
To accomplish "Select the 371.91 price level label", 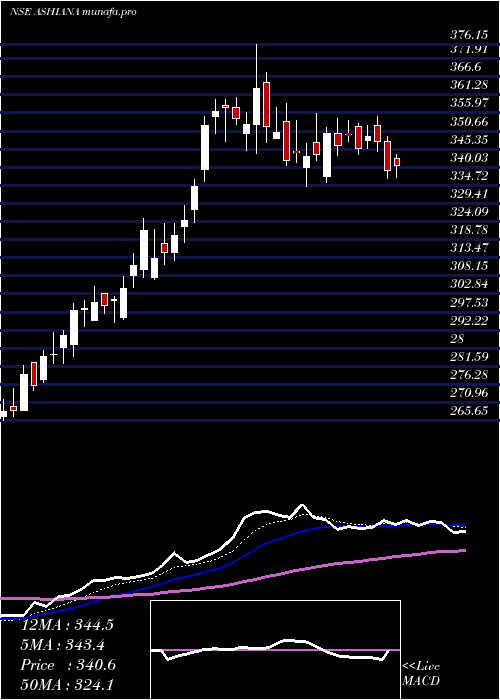I will [x=468, y=49].
